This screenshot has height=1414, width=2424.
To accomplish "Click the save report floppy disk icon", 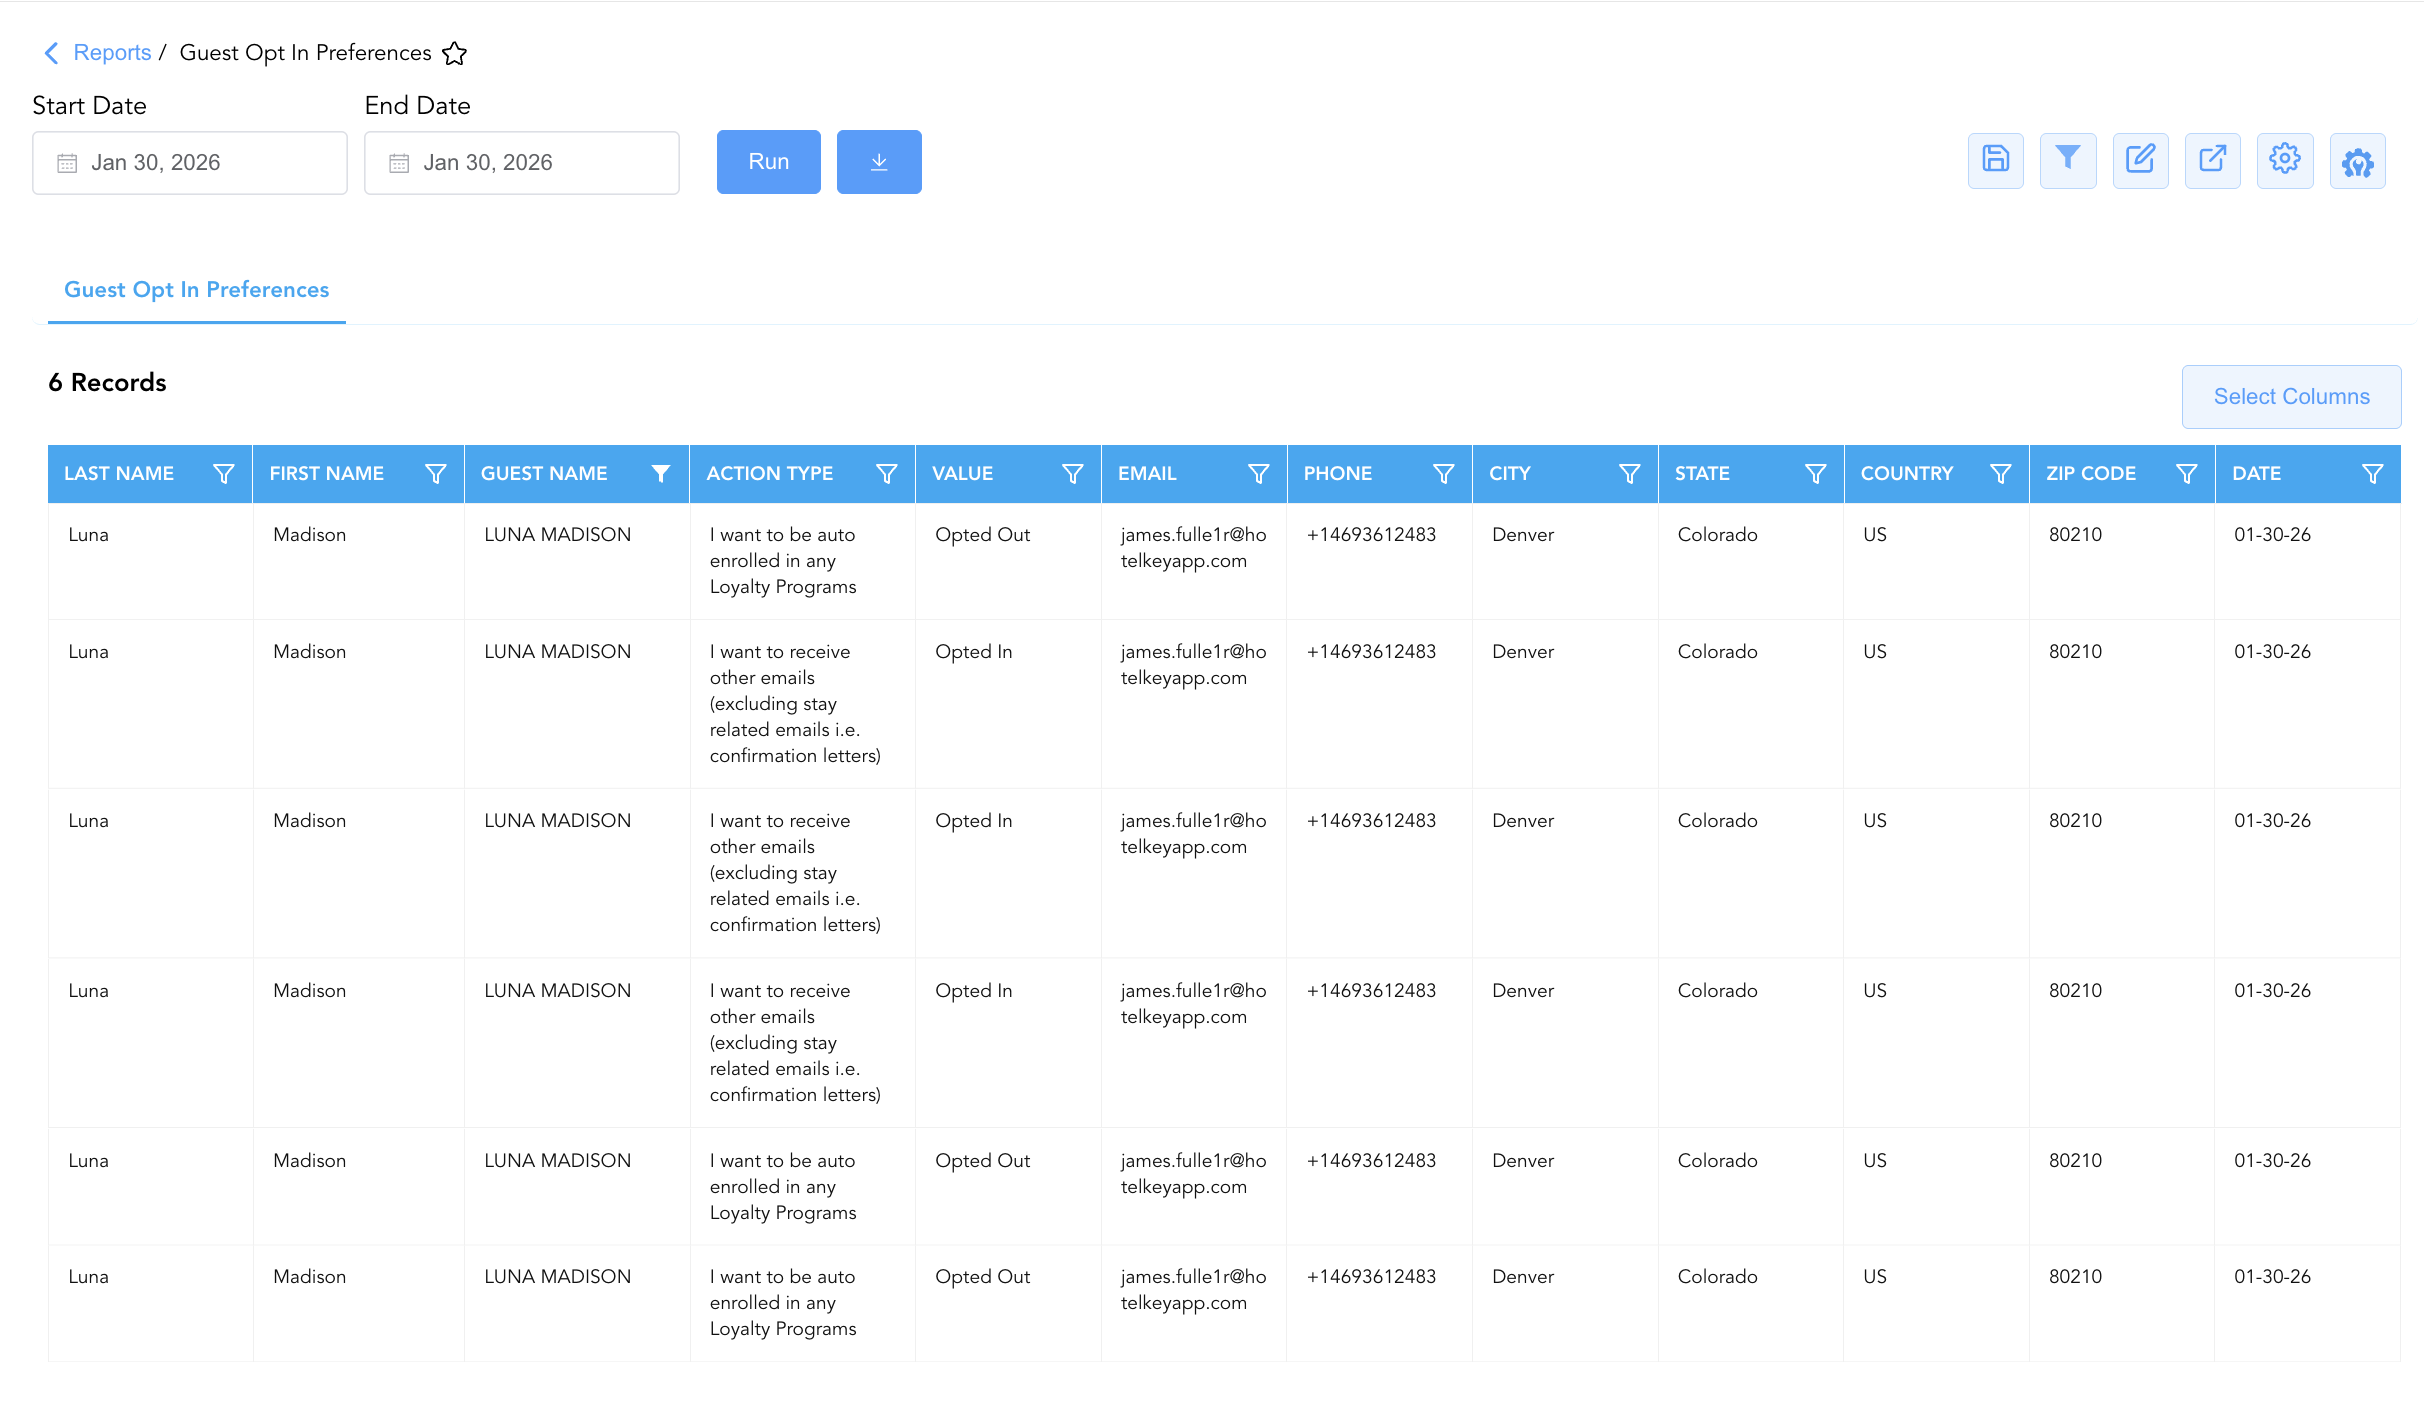I will coord(1995,160).
